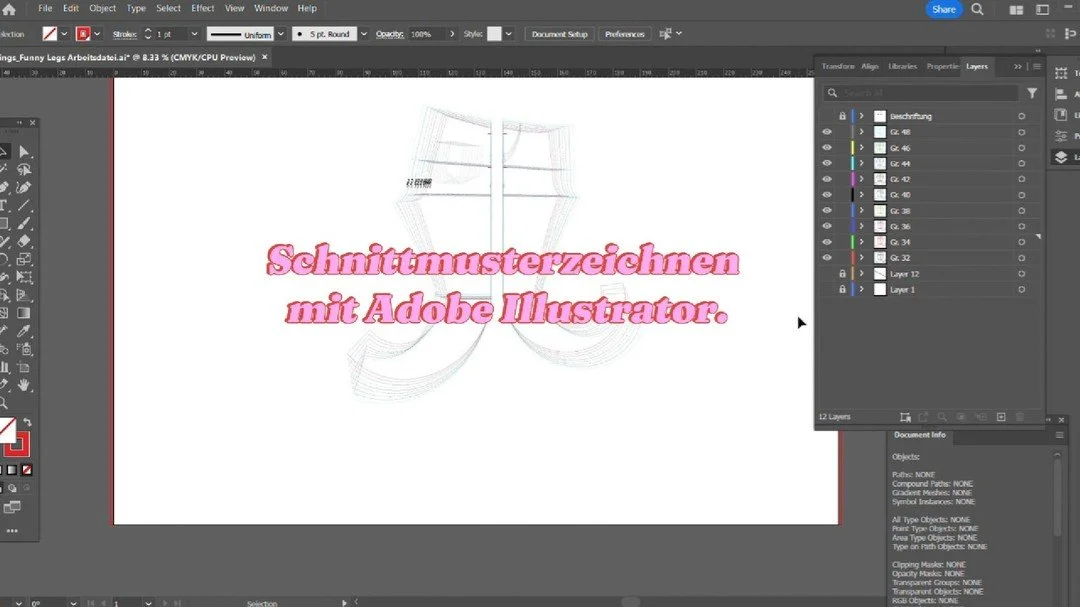Open the fill color dropdown in control bar
Screen dimensions: 1080x607
tap(64, 34)
